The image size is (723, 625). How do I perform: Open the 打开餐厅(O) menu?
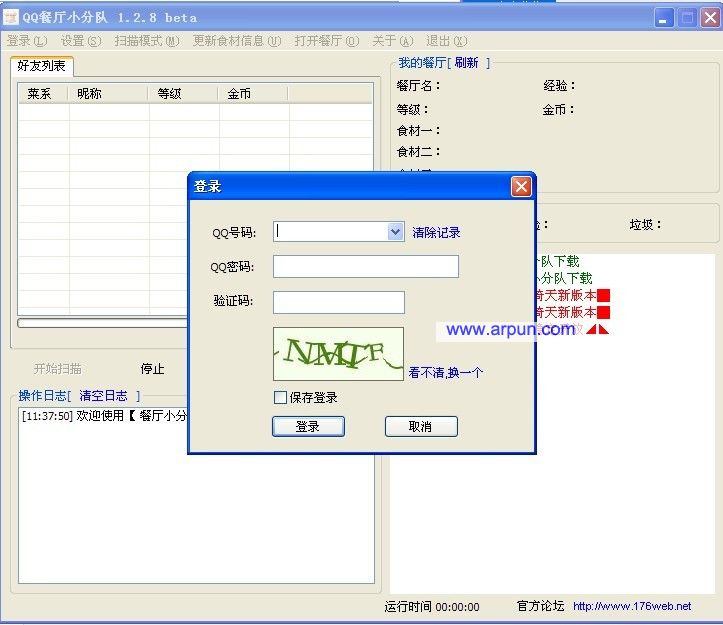point(327,41)
